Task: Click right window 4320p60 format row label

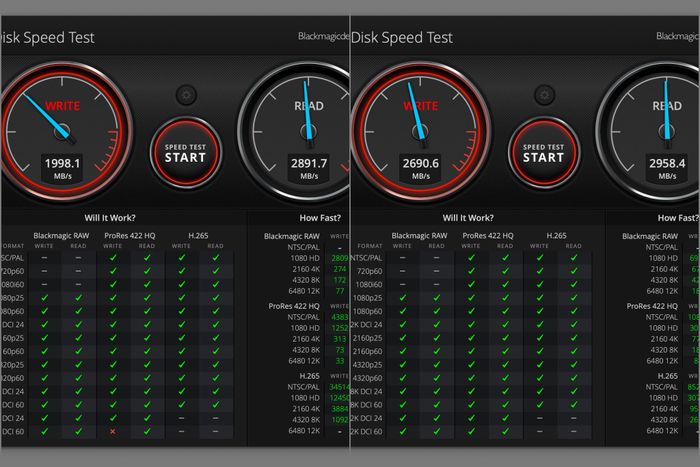Action: tap(368, 378)
